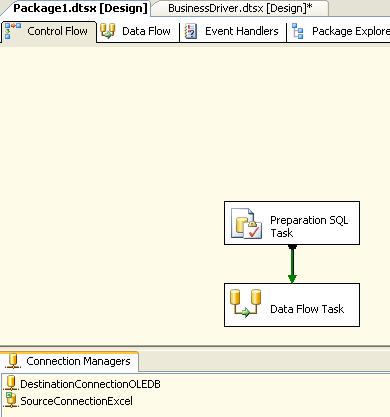Select the SourceConnectionExcel connection manager
Image resolution: width=390 pixels, height=417 pixels.
(69, 401)
